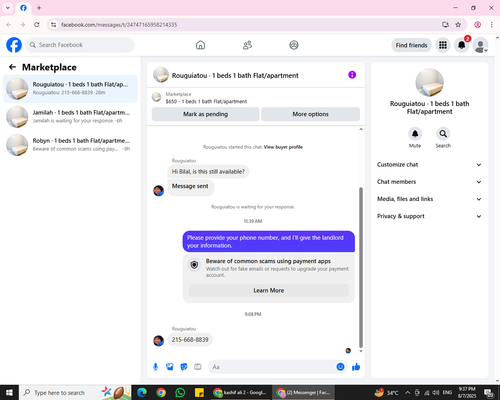
Task: Open conversation information purple icon
Action: tap(352, 75)
